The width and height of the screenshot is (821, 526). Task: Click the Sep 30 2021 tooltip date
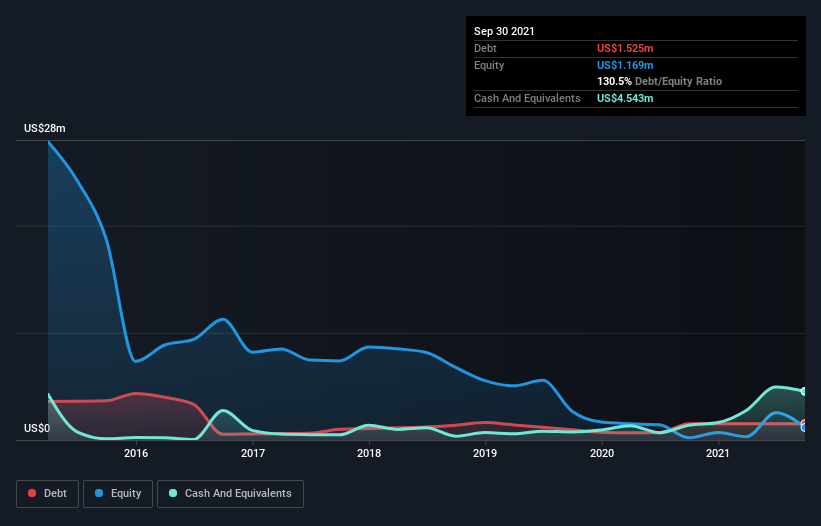coord(504,31)
